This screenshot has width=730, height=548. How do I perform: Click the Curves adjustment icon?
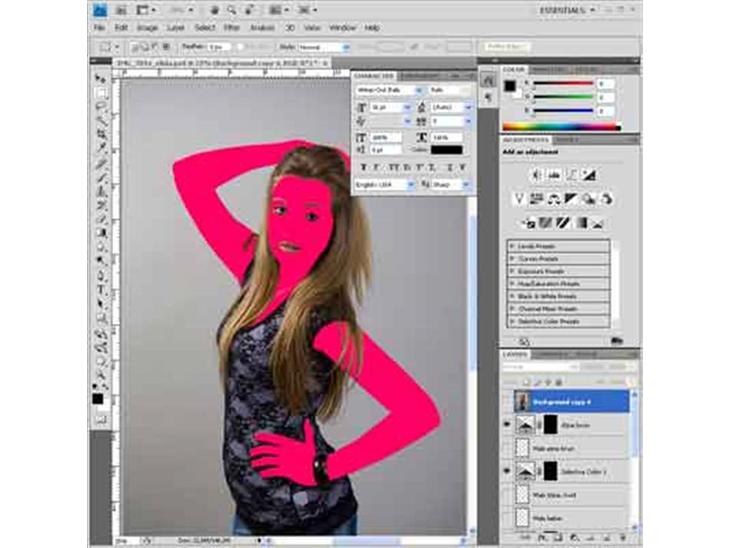571,173
